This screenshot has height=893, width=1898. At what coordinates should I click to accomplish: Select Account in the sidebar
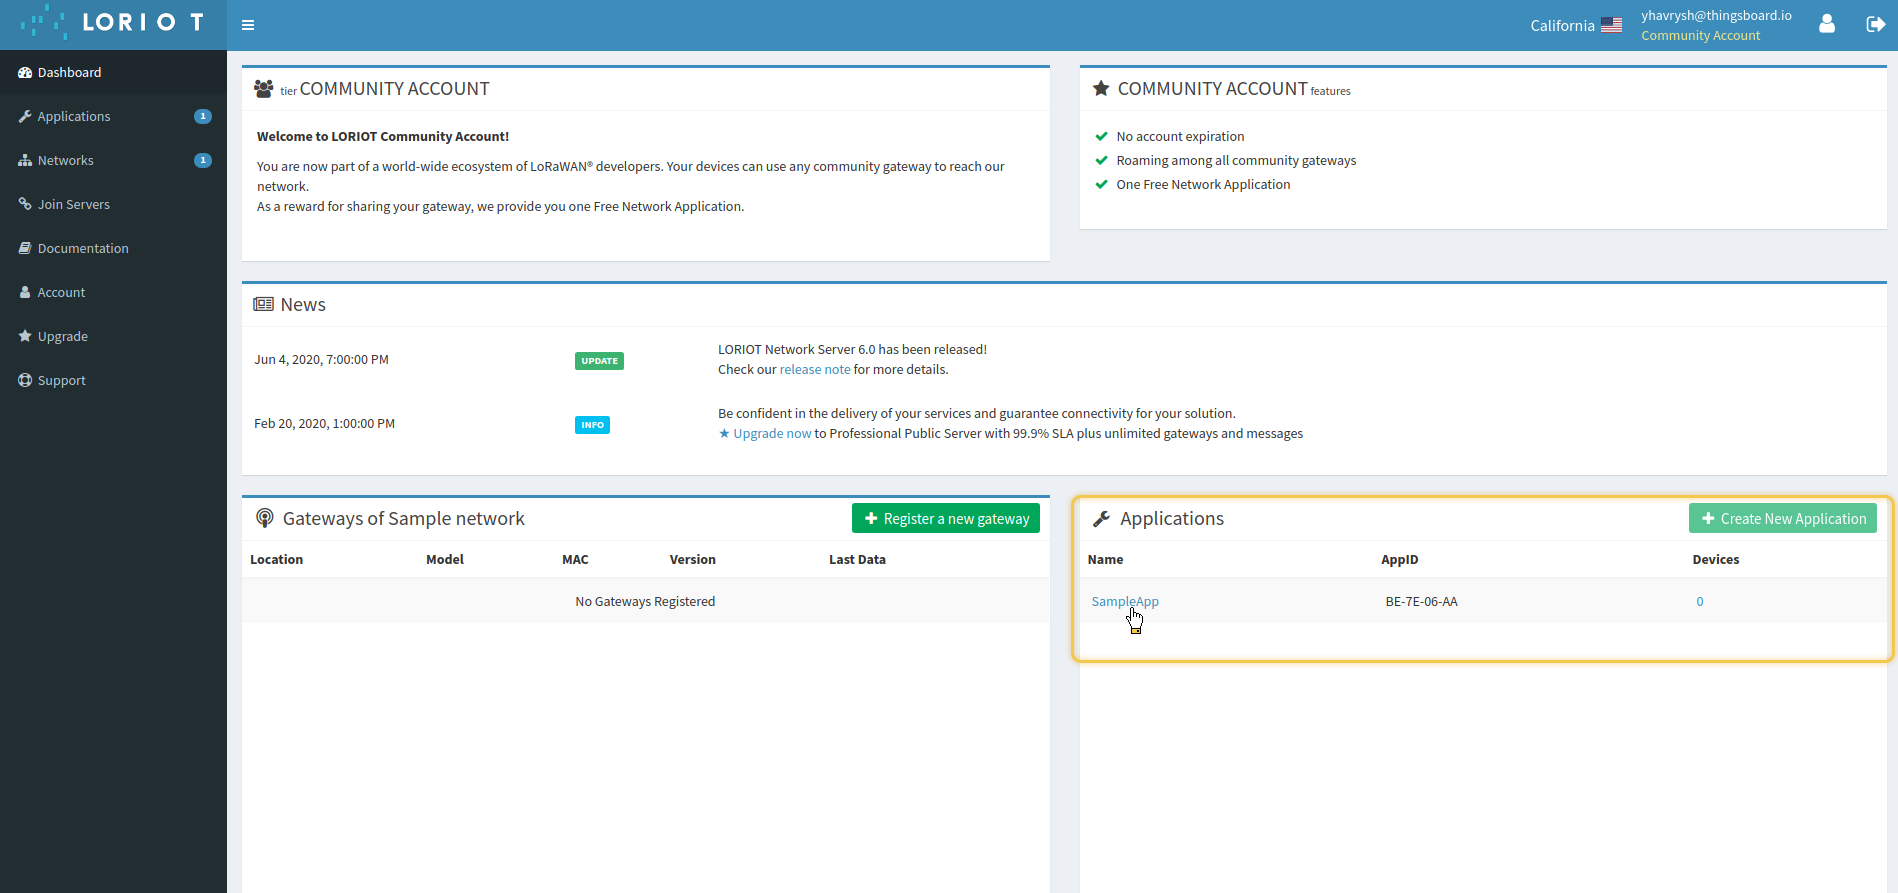point(61,292)
